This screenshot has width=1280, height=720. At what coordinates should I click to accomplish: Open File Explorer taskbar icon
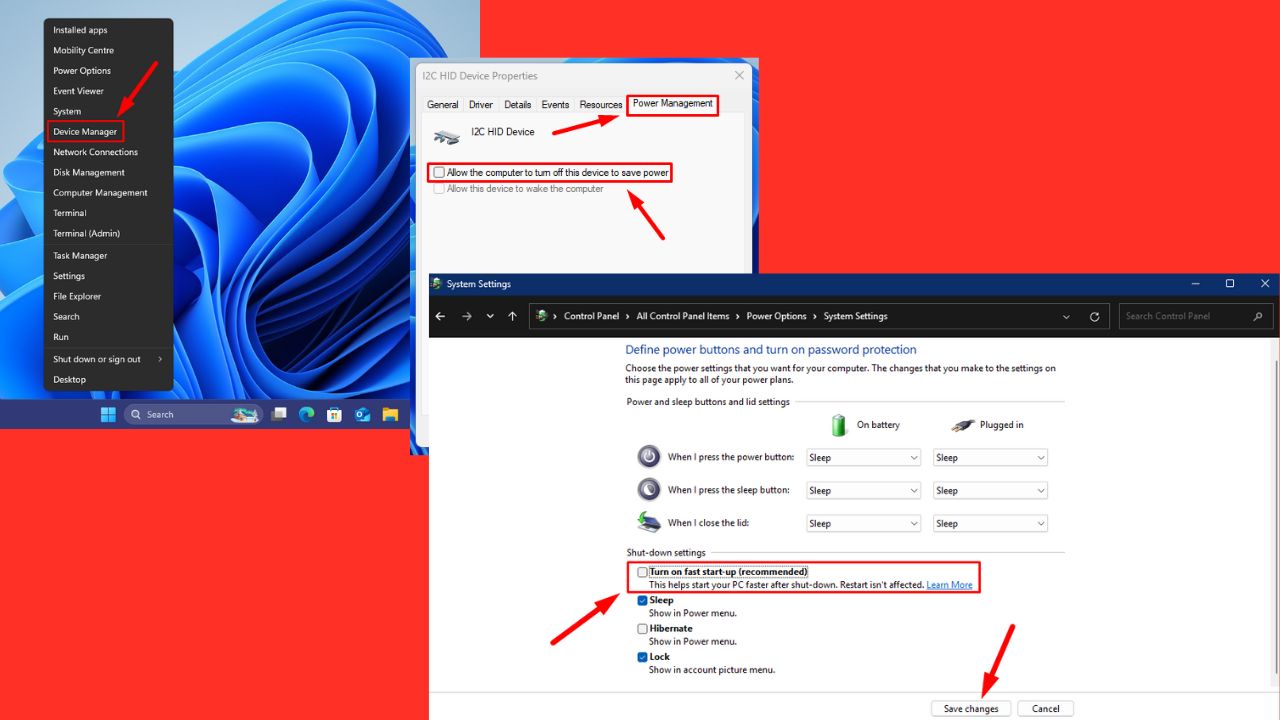pyautogui.click(x=390, y=414)
